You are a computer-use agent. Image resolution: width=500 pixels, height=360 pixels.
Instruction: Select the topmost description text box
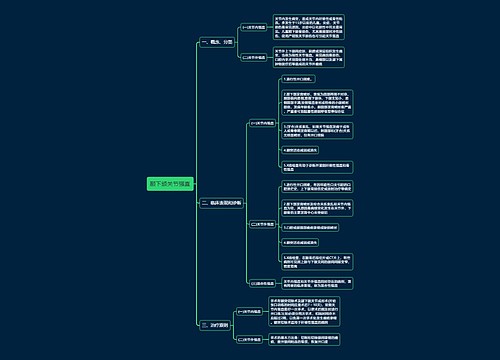click(x=309, y=27)
